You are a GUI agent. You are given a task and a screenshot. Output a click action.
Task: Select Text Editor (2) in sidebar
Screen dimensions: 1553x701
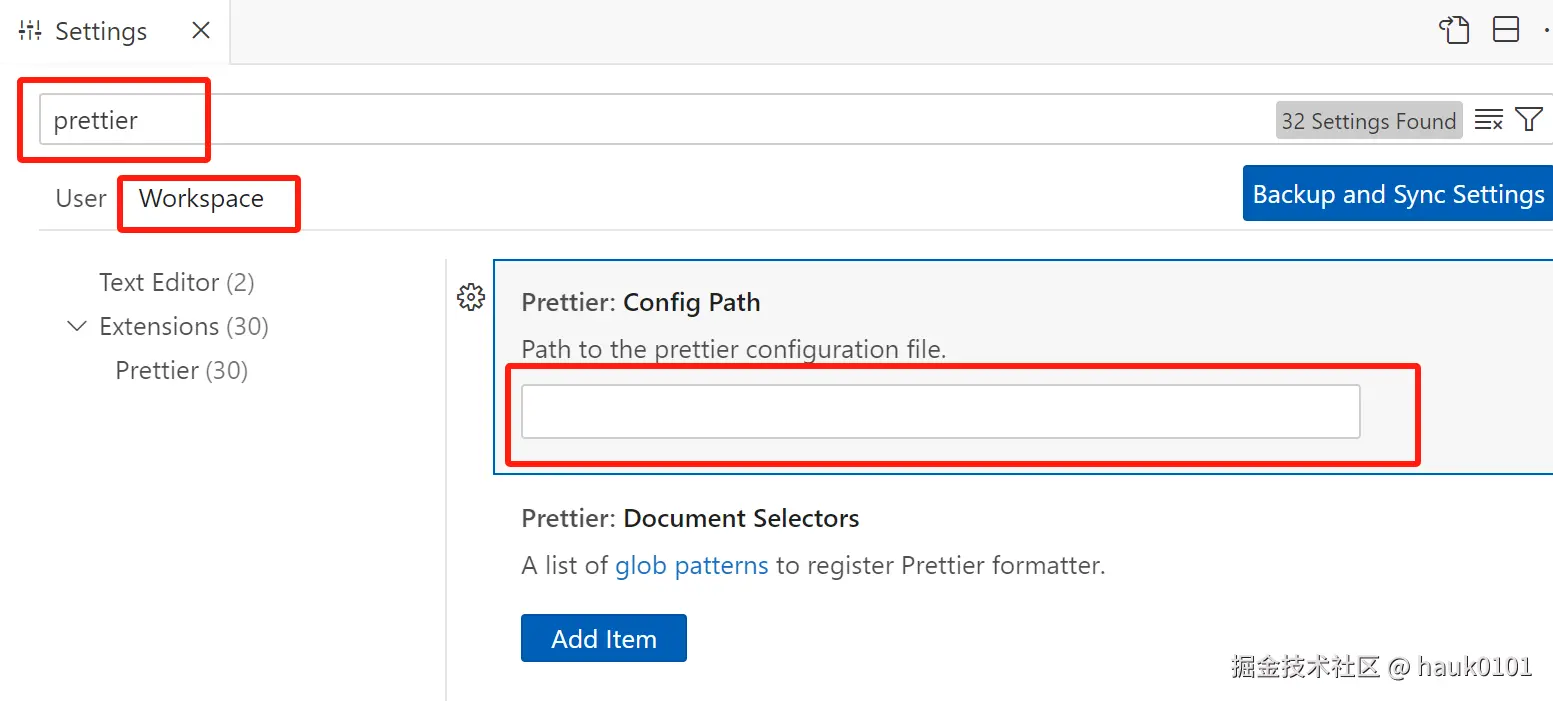coord(177,283)
